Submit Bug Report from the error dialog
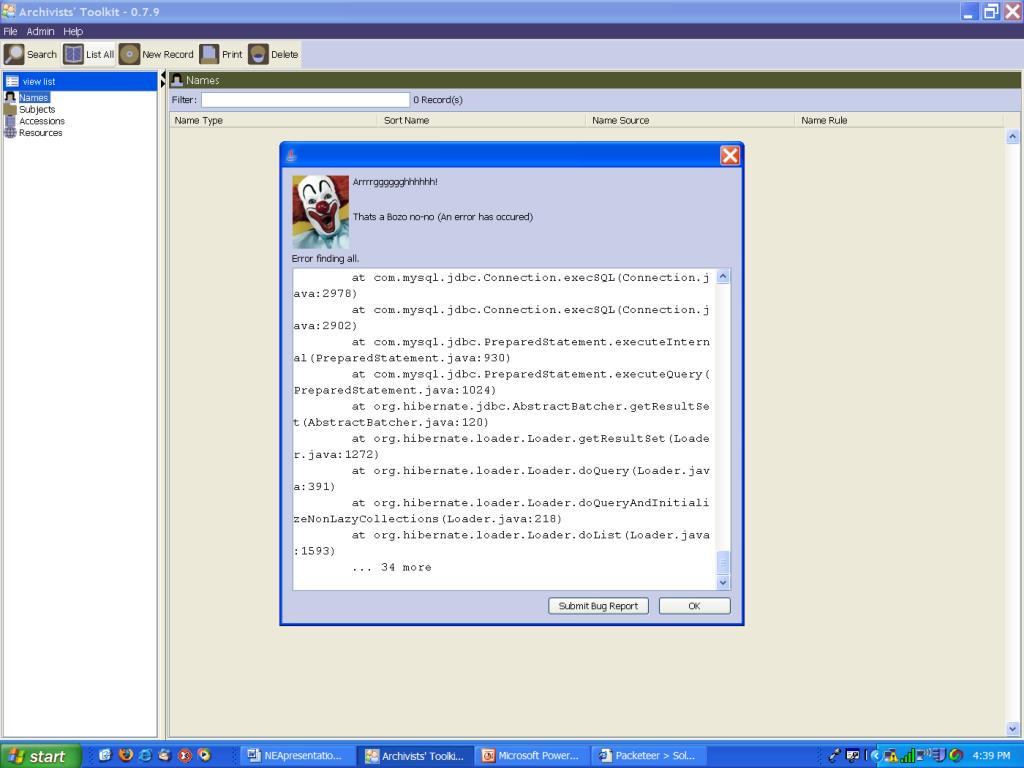Viewport: 1024px width, 768px height. (598, 606)
